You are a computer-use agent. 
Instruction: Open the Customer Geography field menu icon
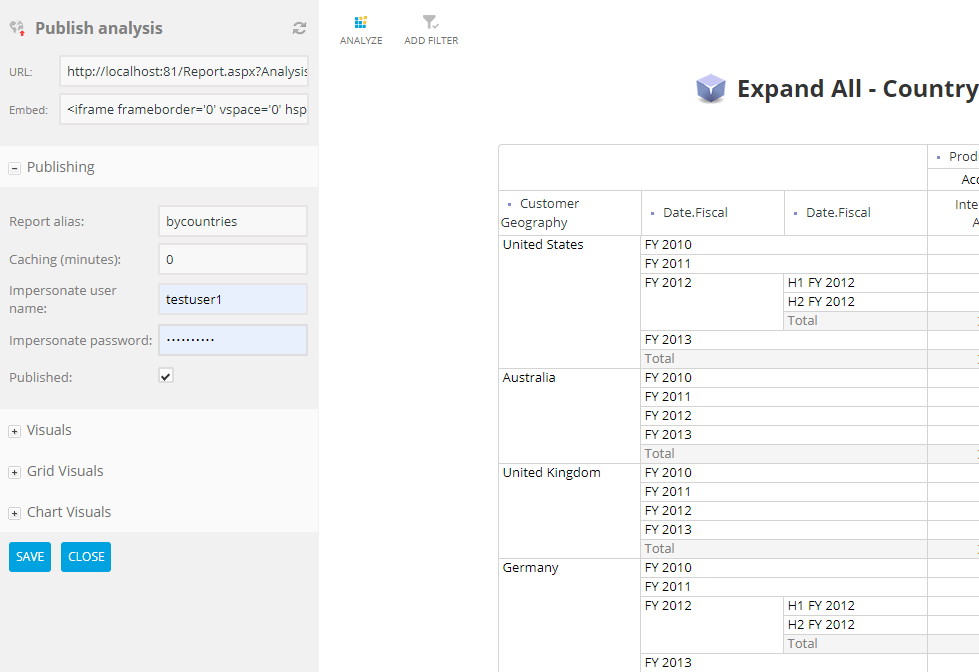tap(510, 203)
